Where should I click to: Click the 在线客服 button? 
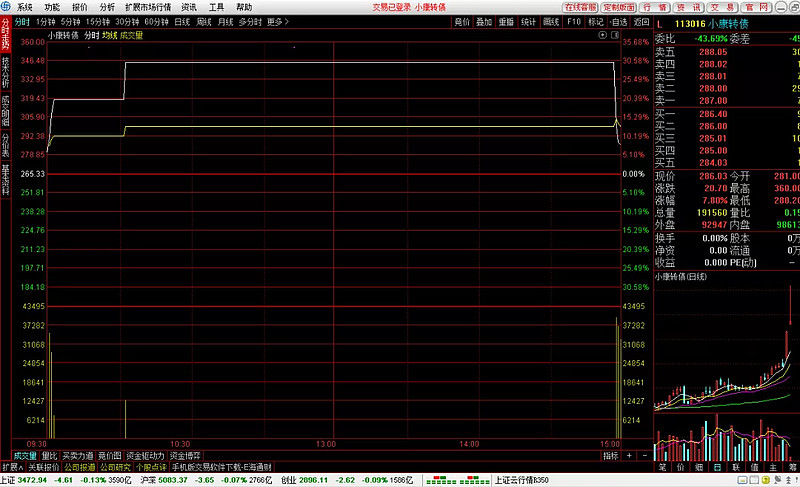[580, 7]
